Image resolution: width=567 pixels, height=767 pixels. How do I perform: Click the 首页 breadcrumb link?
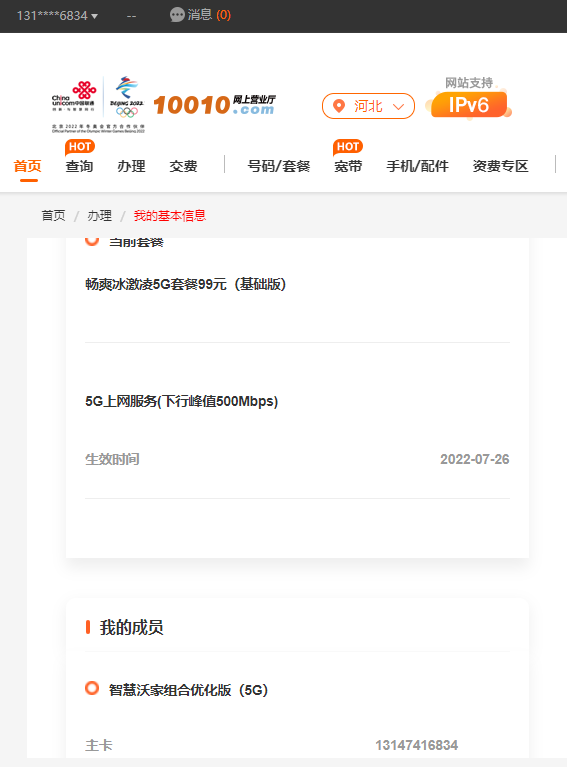click(x=53, y=216)
